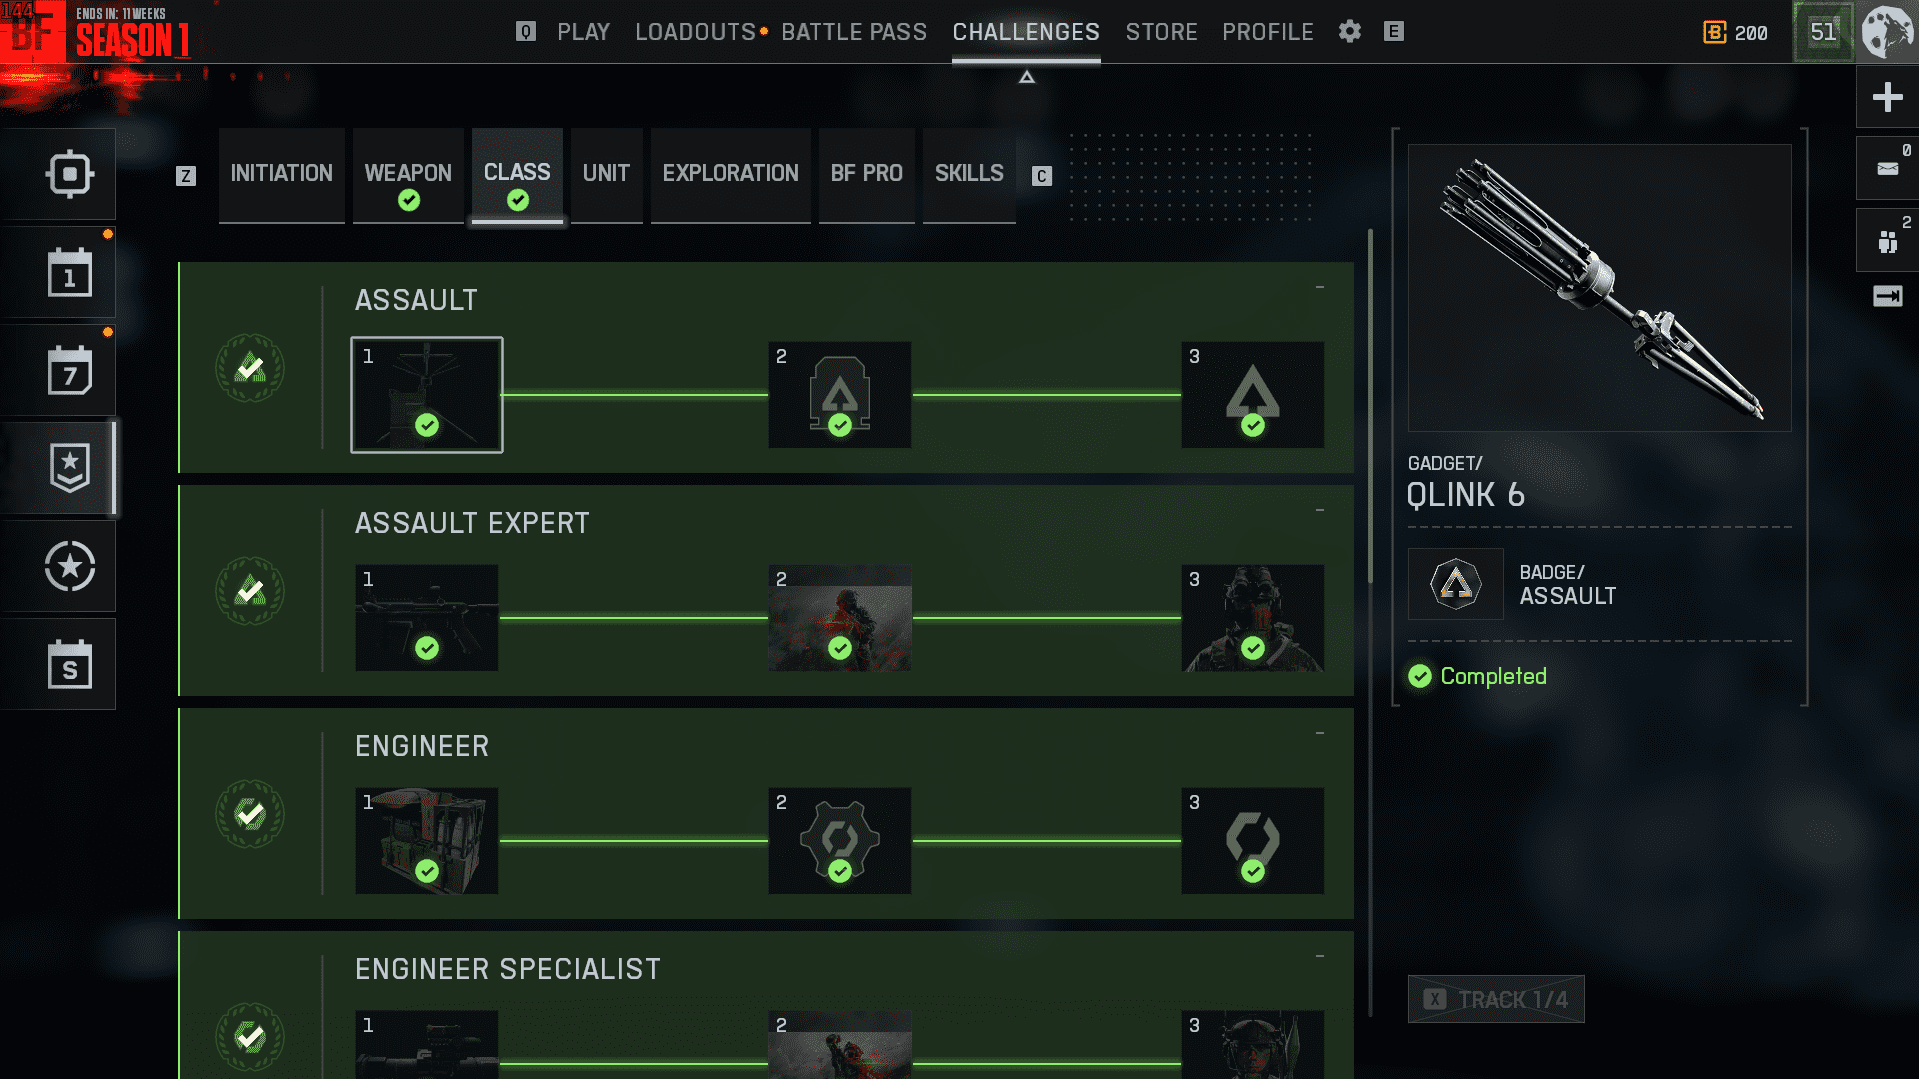Select Engineer tier 1 reward thumbnail
The height and width of the screenshot is (1079, 1919).
click(x=426, y=841)
